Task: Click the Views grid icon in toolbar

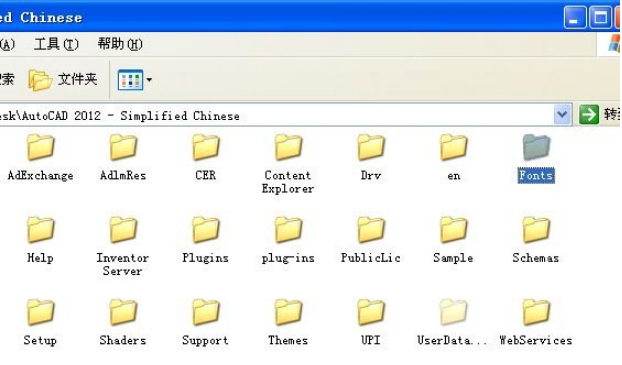Action: tap(130, 80)
